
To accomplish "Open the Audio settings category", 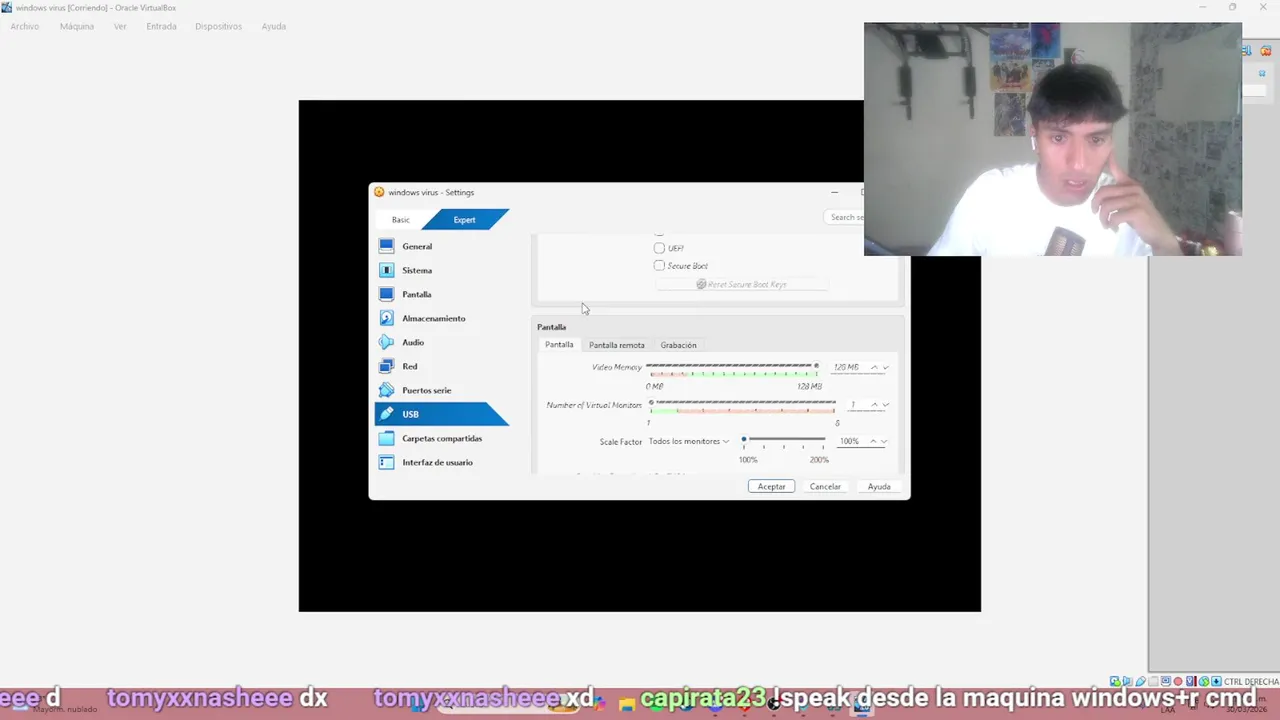I will [441, 342].
